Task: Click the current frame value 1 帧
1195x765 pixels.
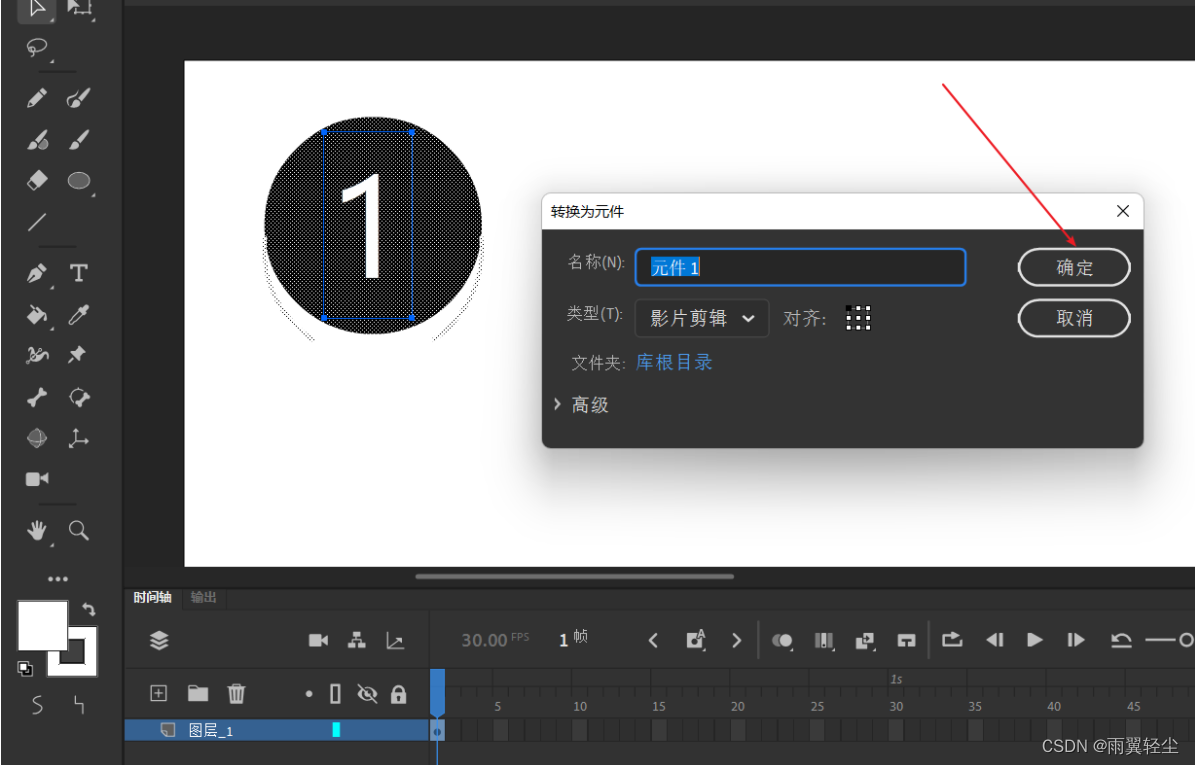Action: [573, 639]
